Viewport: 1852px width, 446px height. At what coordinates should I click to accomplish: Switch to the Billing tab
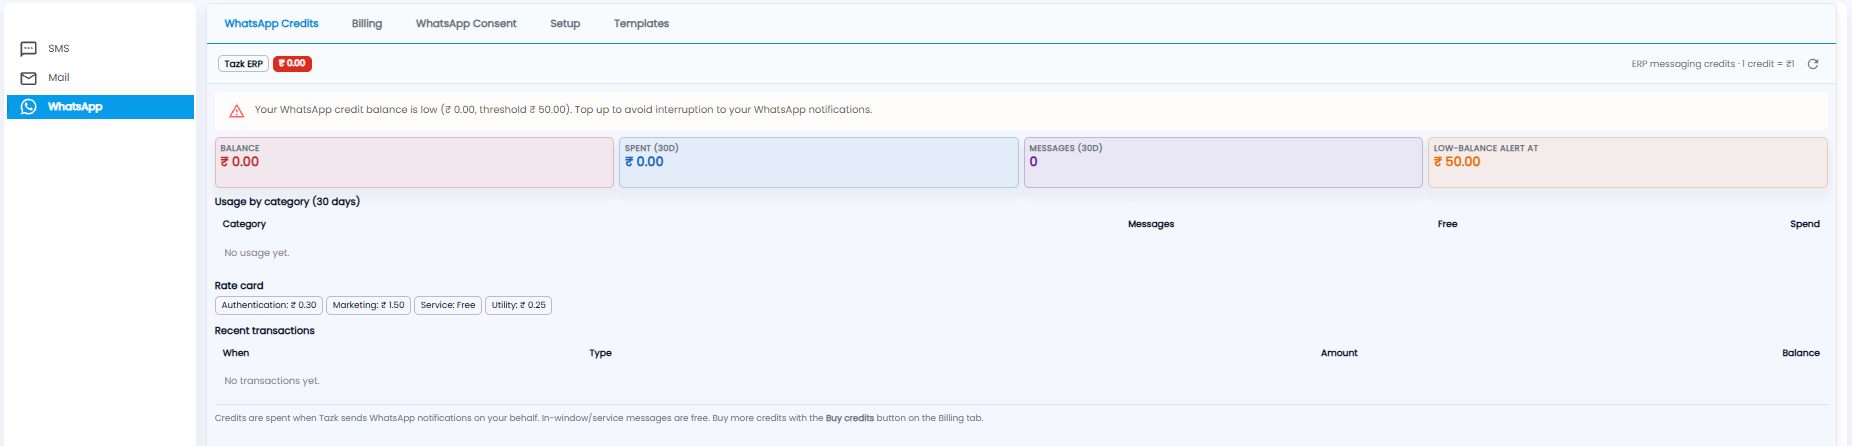(367, 23)
